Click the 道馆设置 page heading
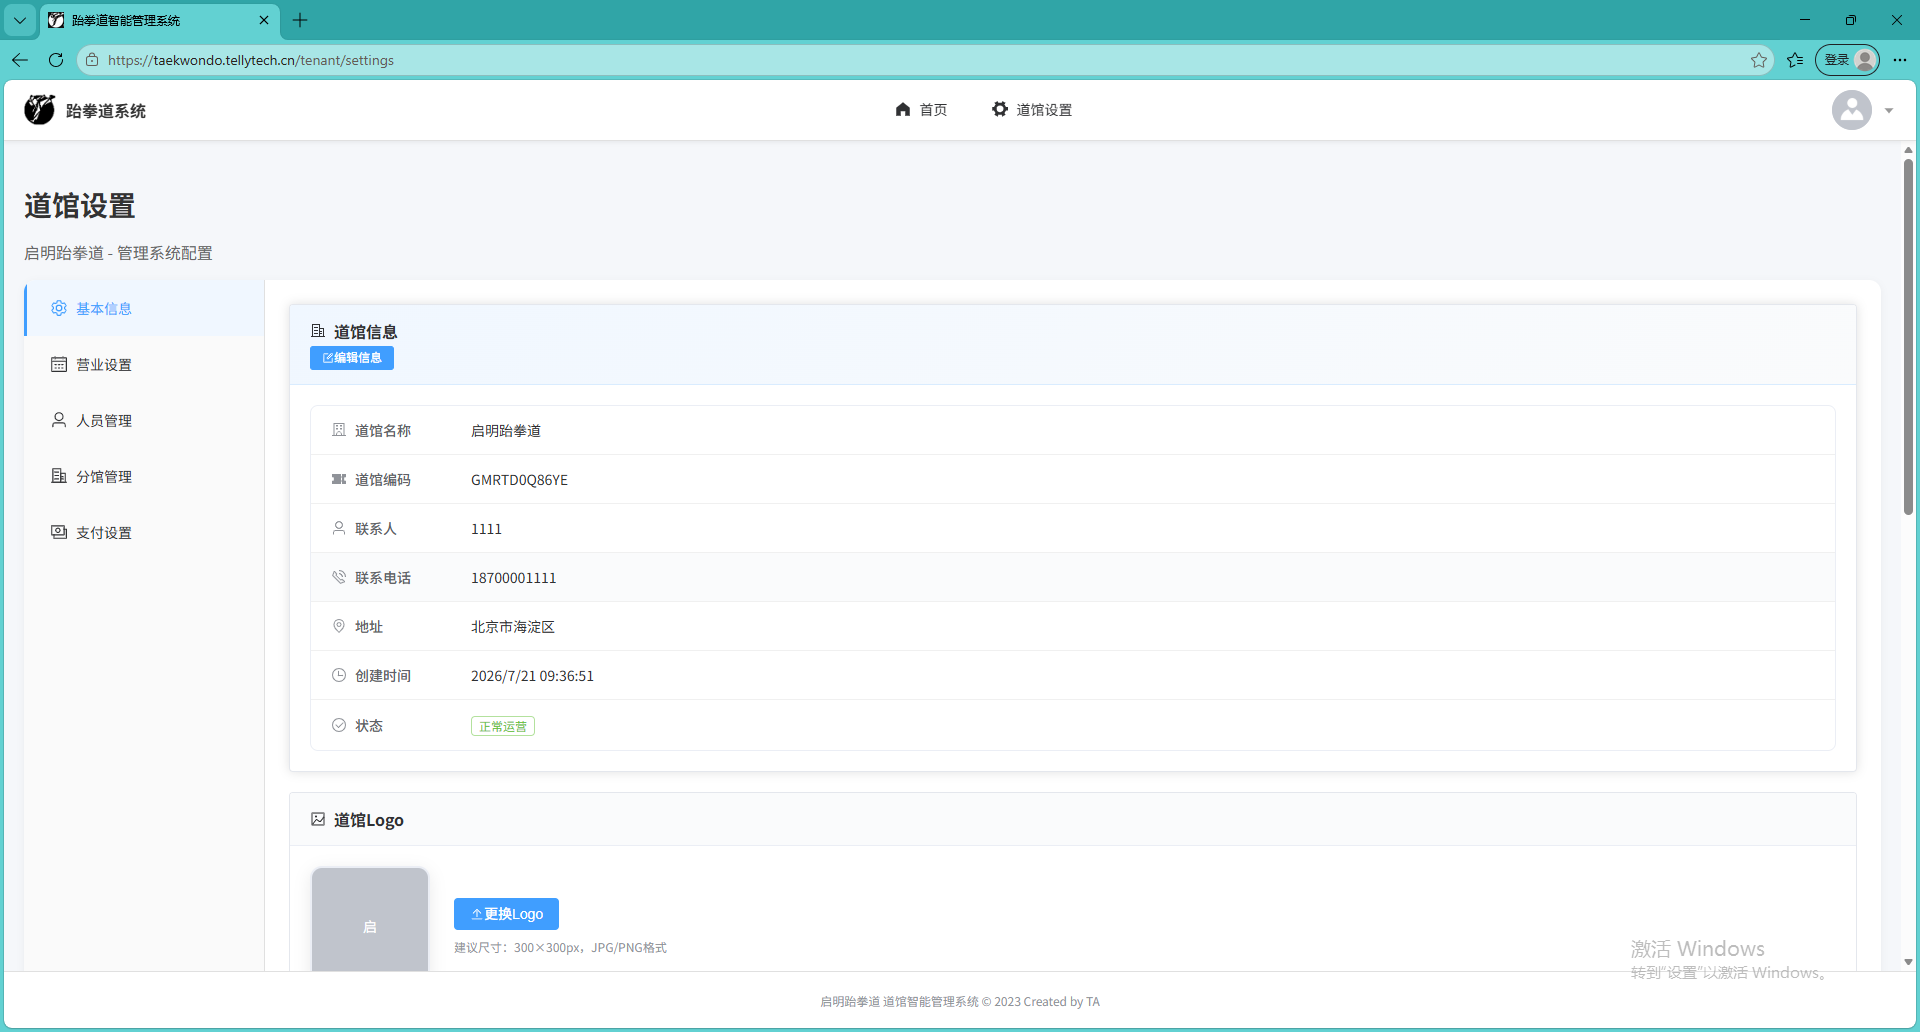Screen dimensions: 1920x1032 (x=80, y=206)
